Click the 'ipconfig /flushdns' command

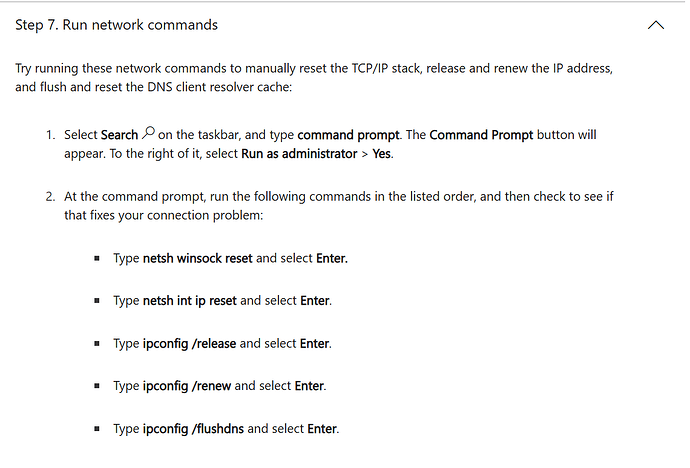click(x=194, y=429)
